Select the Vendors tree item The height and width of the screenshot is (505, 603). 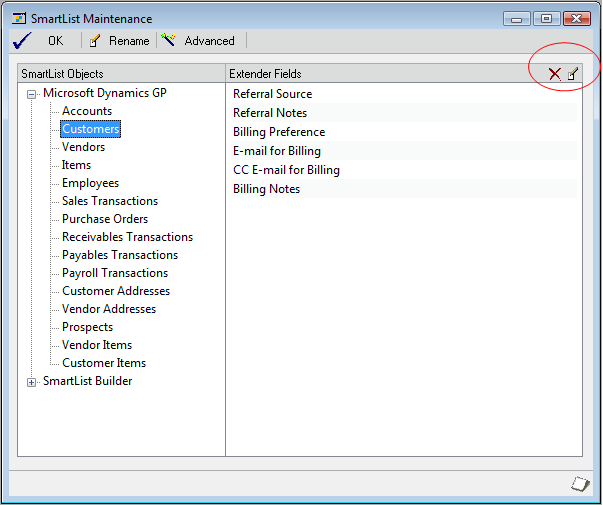(x=83, y=147)
